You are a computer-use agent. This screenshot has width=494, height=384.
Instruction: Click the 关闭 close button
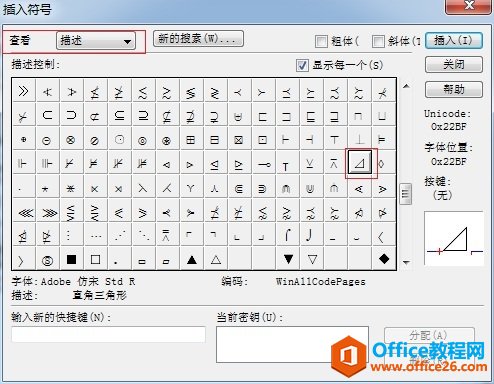[454, 64]
